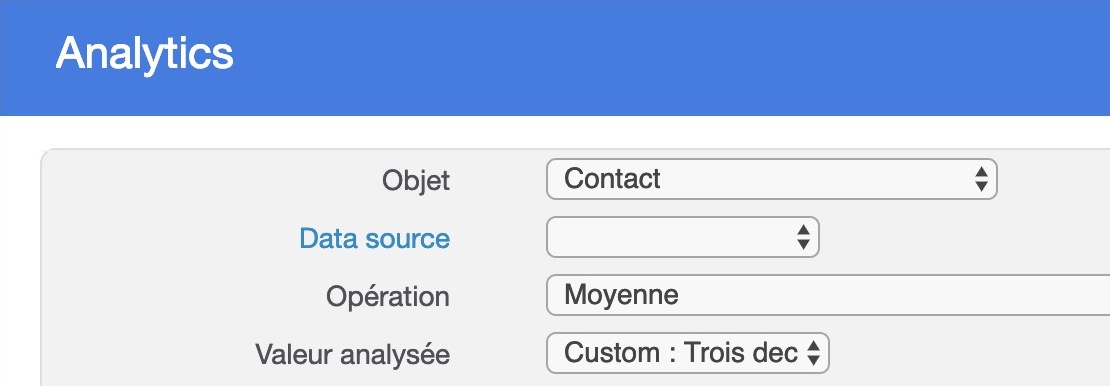
Task: Click the Custom : Trois dec text
Action: tap(681, 352)
